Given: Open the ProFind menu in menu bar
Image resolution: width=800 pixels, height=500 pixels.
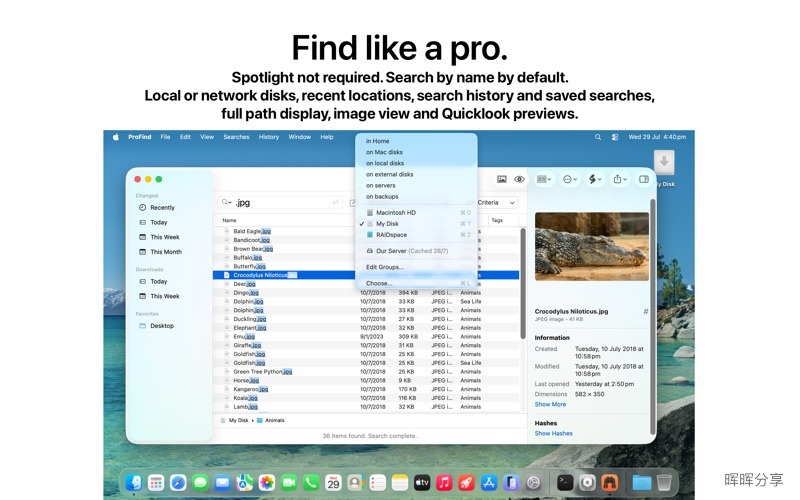Looking at the screenshot, I should pos(140,137).
